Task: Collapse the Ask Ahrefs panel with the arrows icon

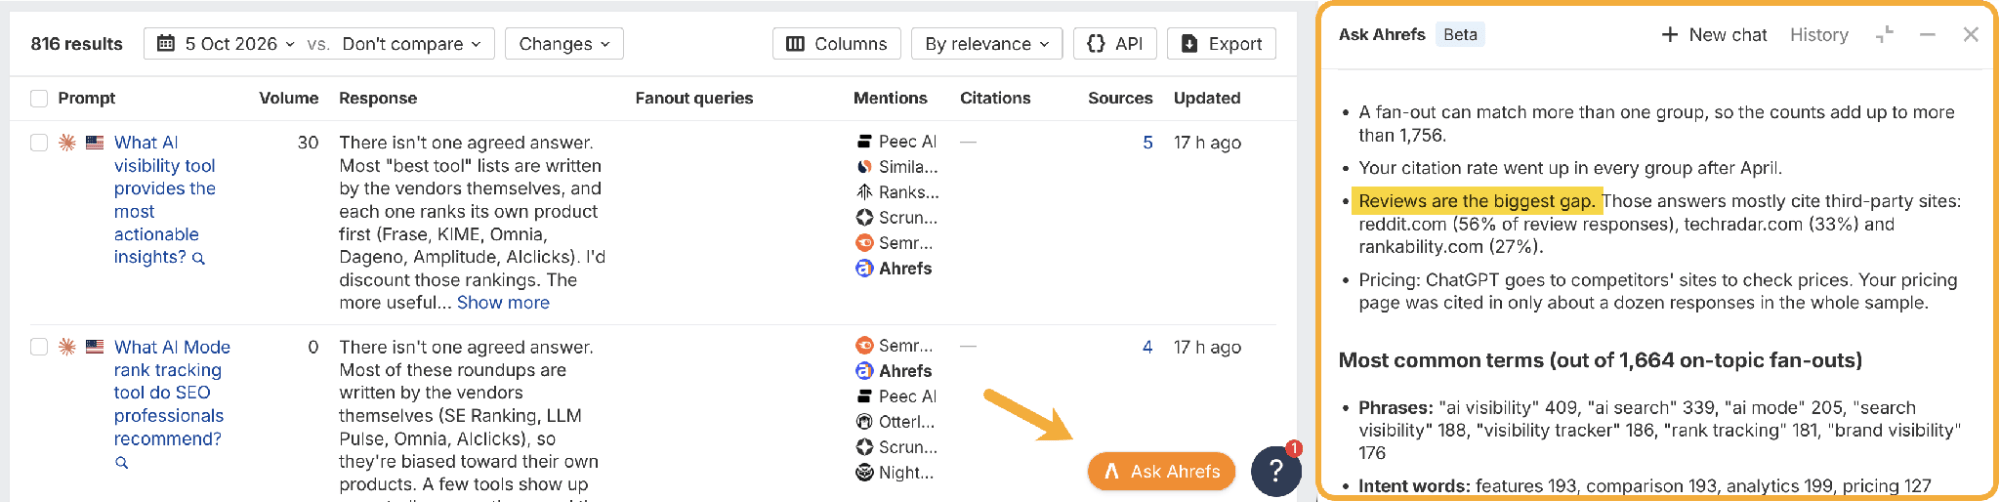Action: pyautogui.click(x=1885, y=35)
